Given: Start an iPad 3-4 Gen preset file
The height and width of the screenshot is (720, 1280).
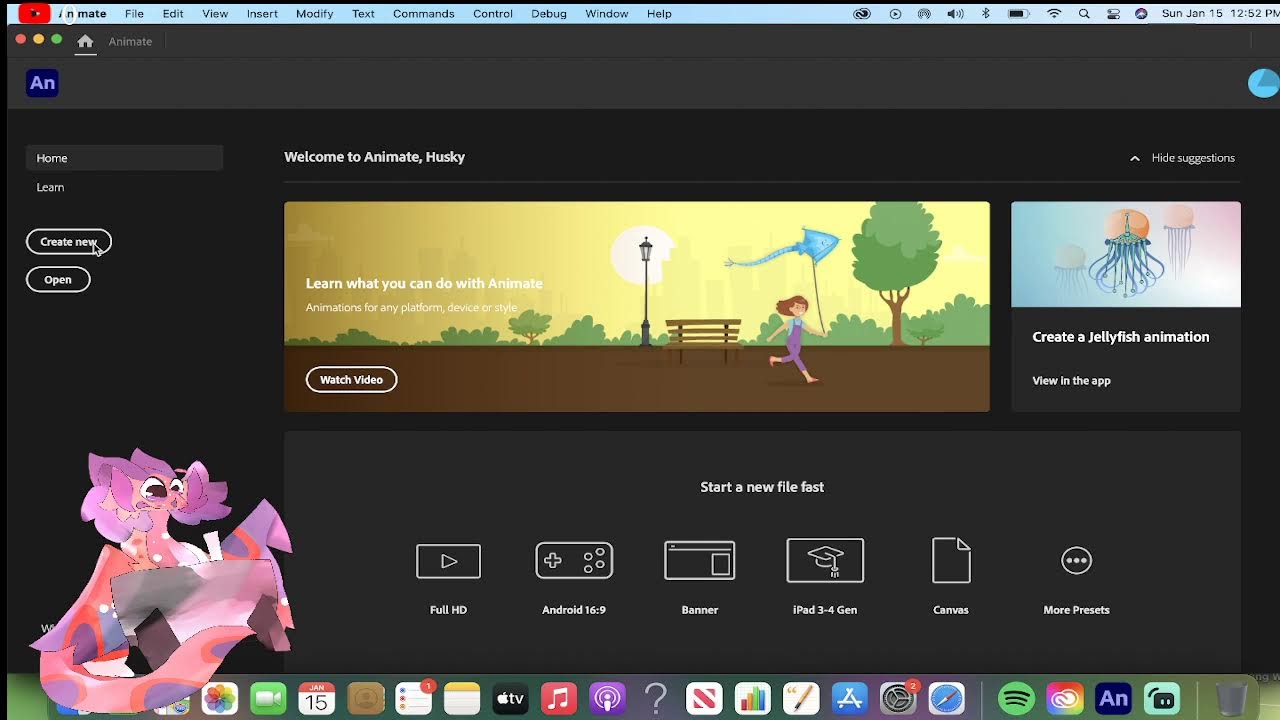Looking at the screenshot, I should [x=825, y=560].
